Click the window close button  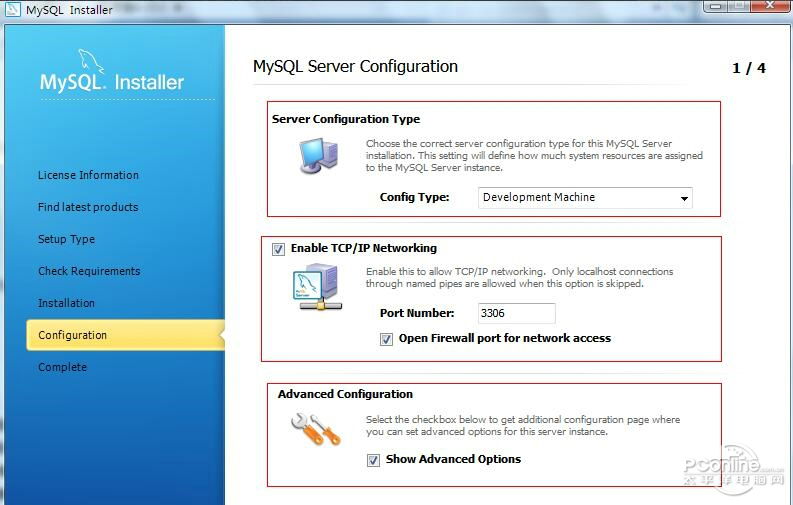coord(770,6)
